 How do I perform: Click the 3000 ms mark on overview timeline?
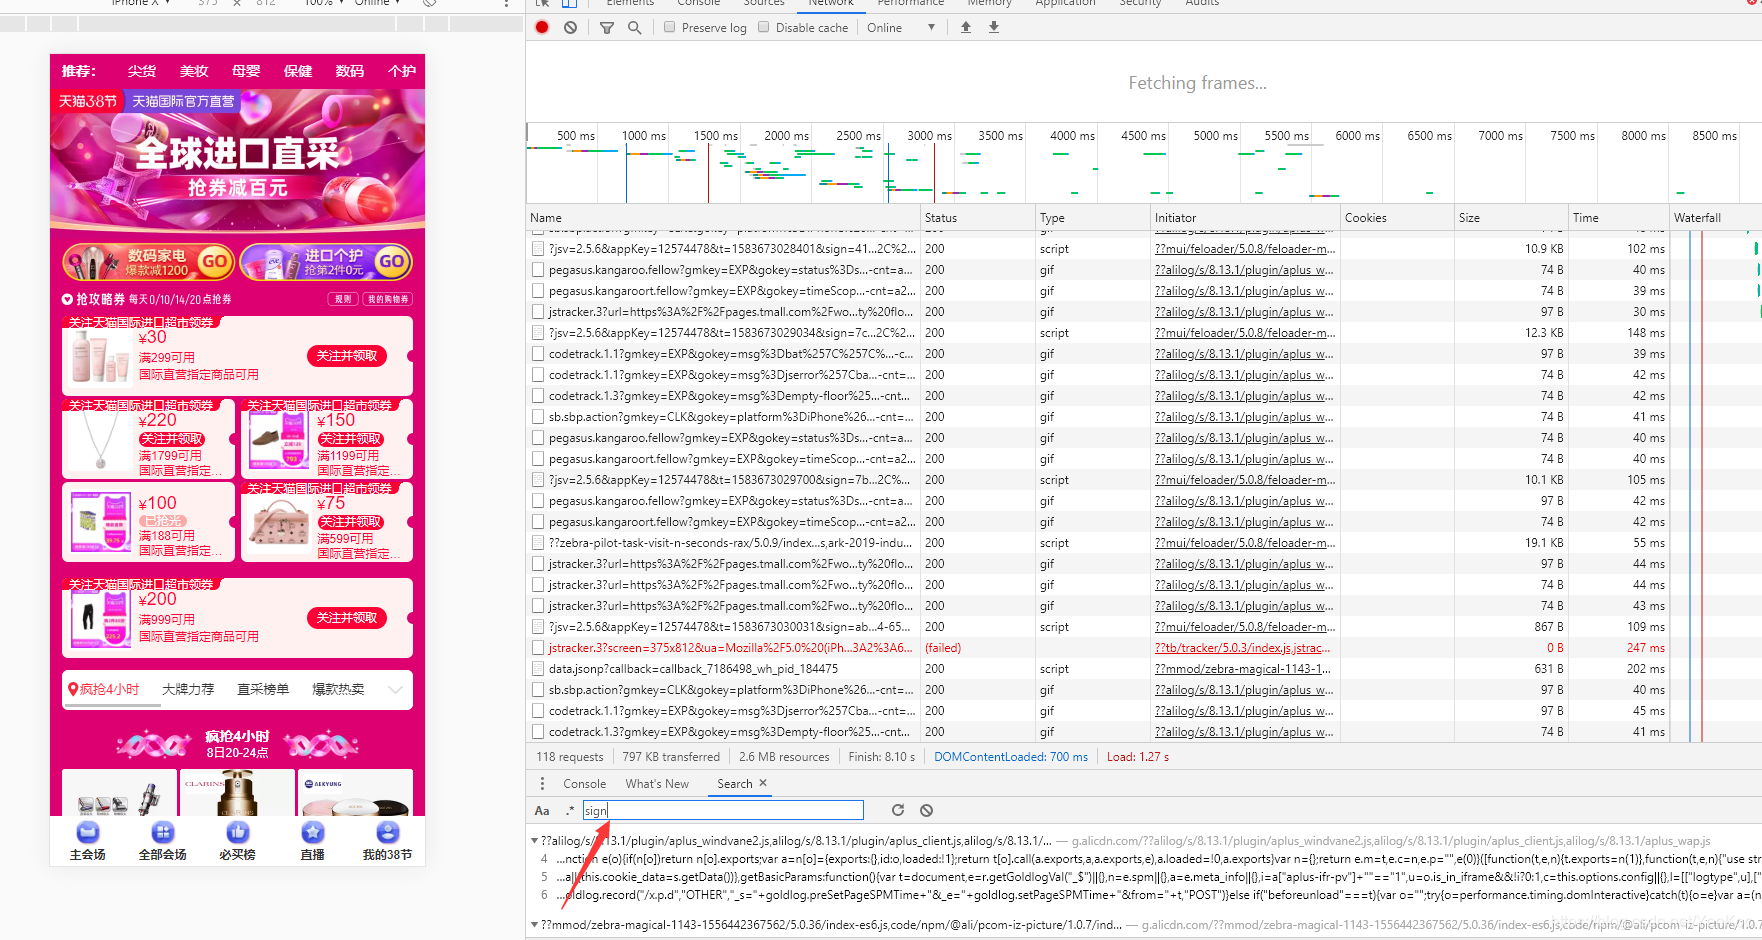929,136
